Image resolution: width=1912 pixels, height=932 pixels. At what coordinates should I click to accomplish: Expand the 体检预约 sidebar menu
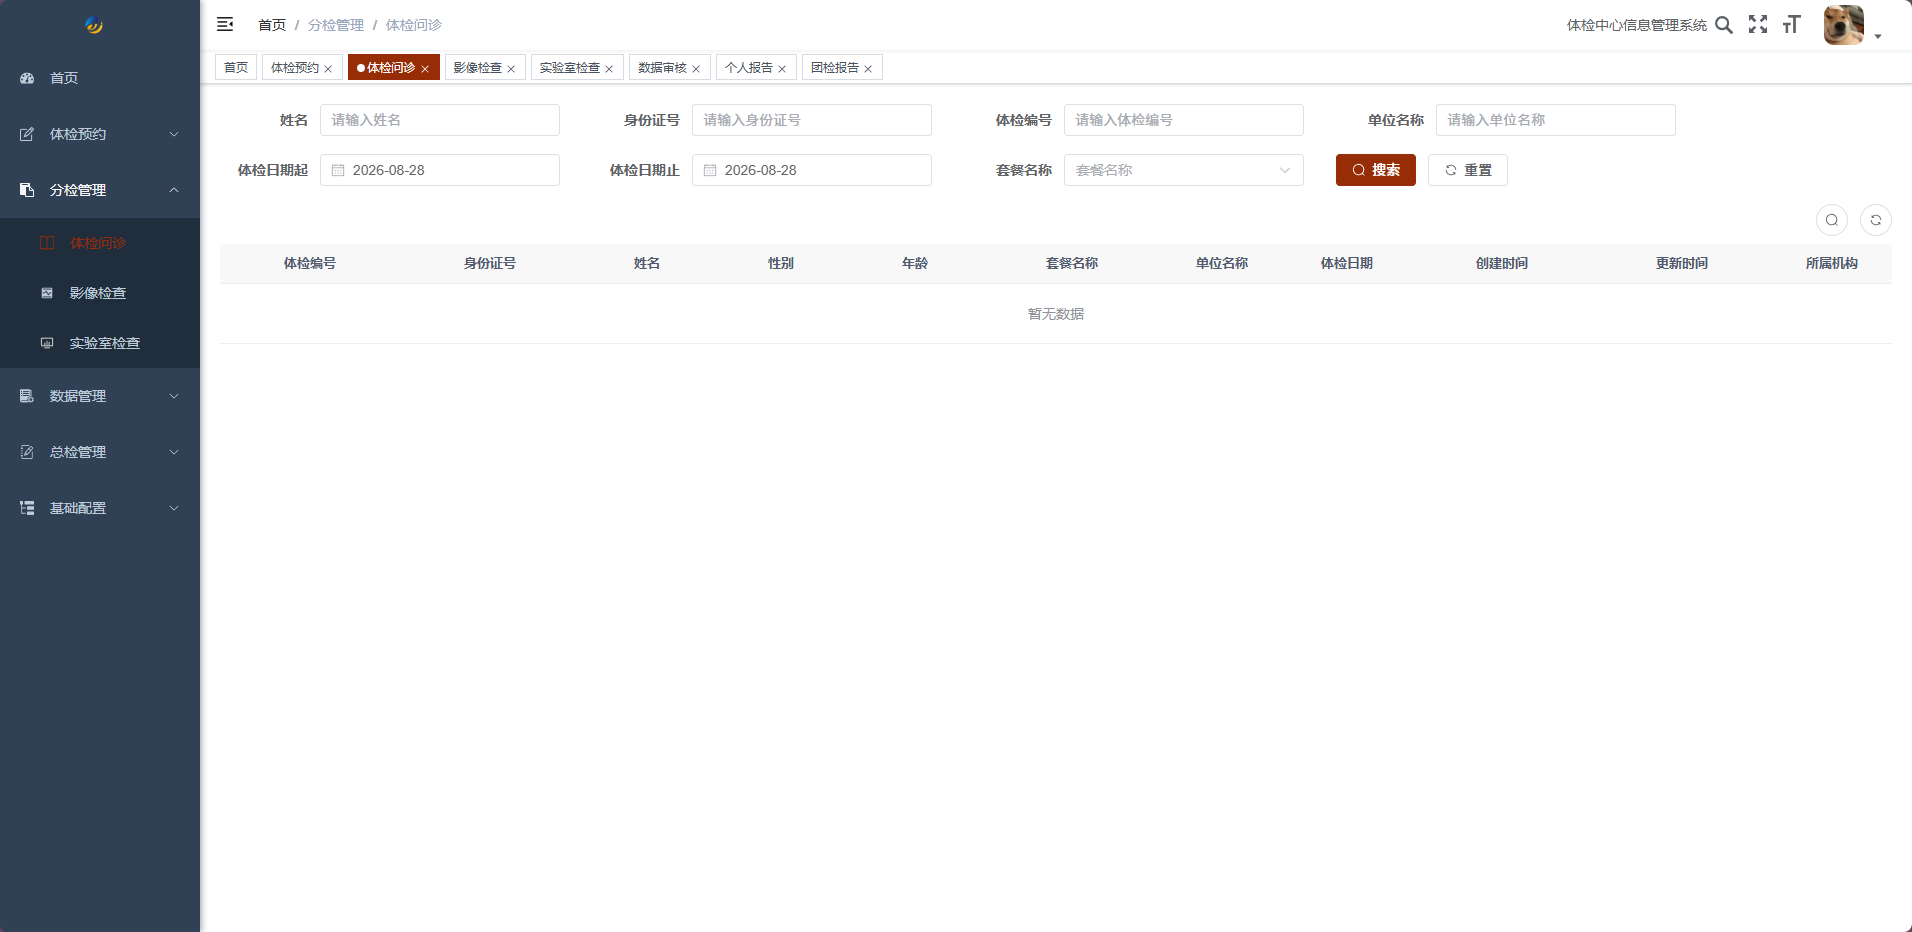tap(100, 134)
